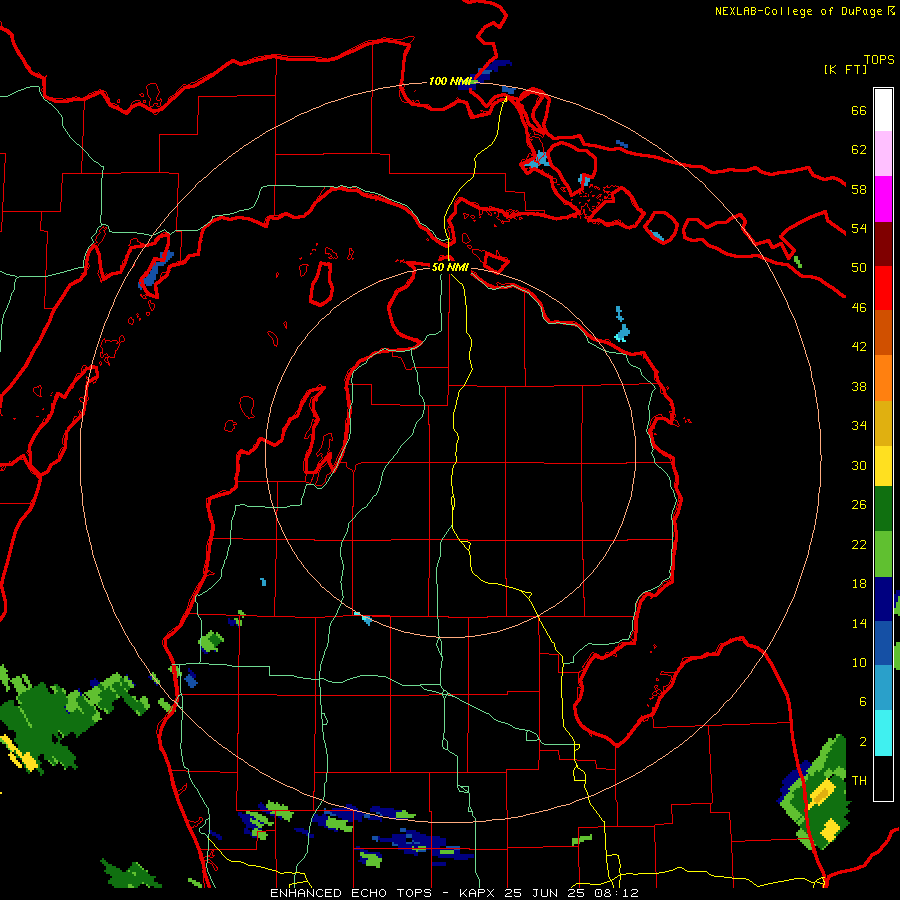Click the light pink legend swatch
This screenshot has height=900, width=900.
click(883, 154)
